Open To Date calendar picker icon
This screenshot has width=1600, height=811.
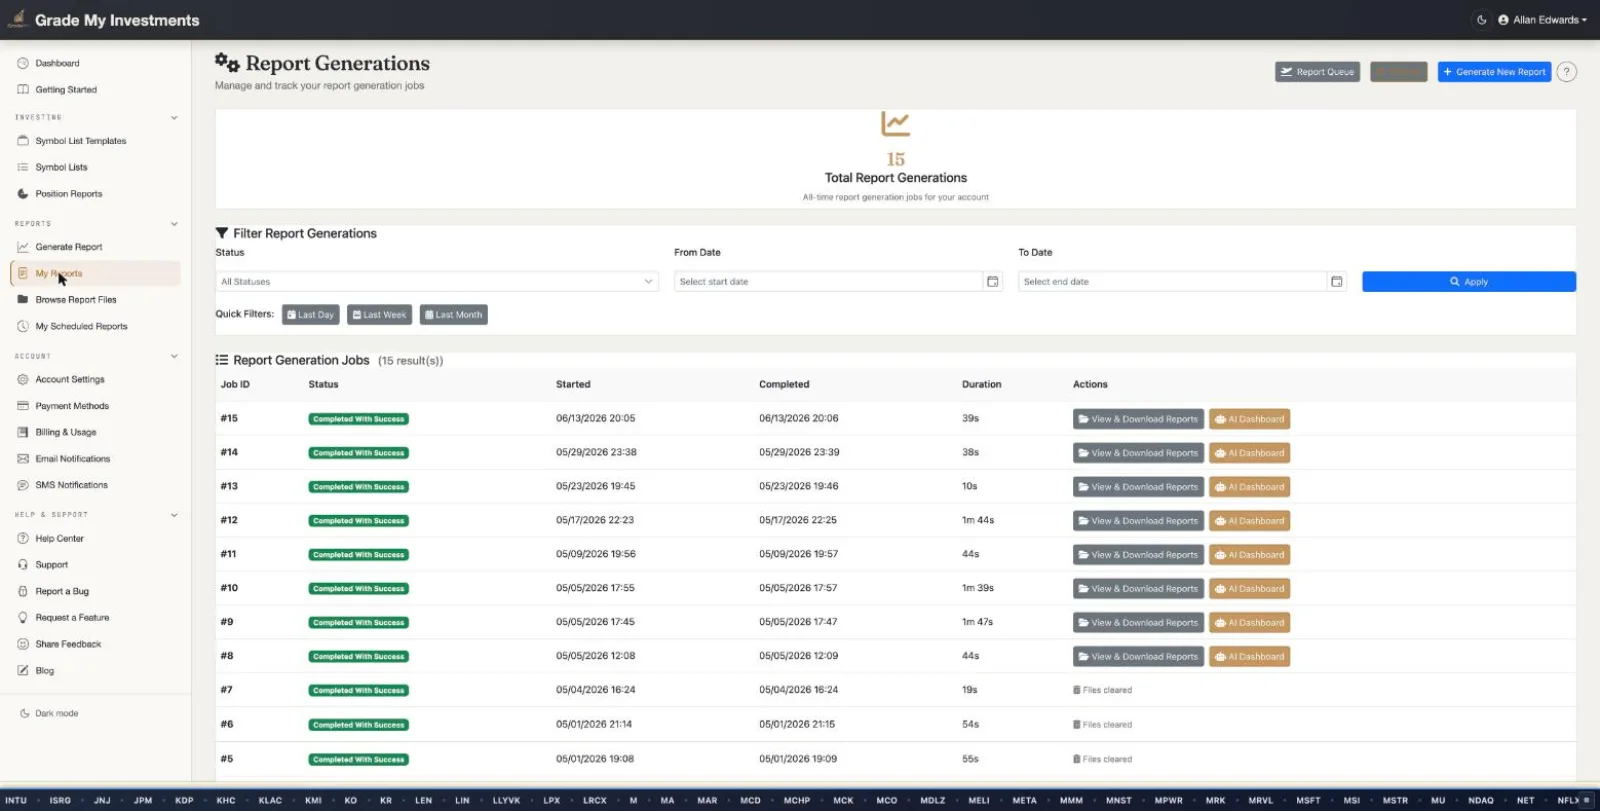tap(1336, 282)
